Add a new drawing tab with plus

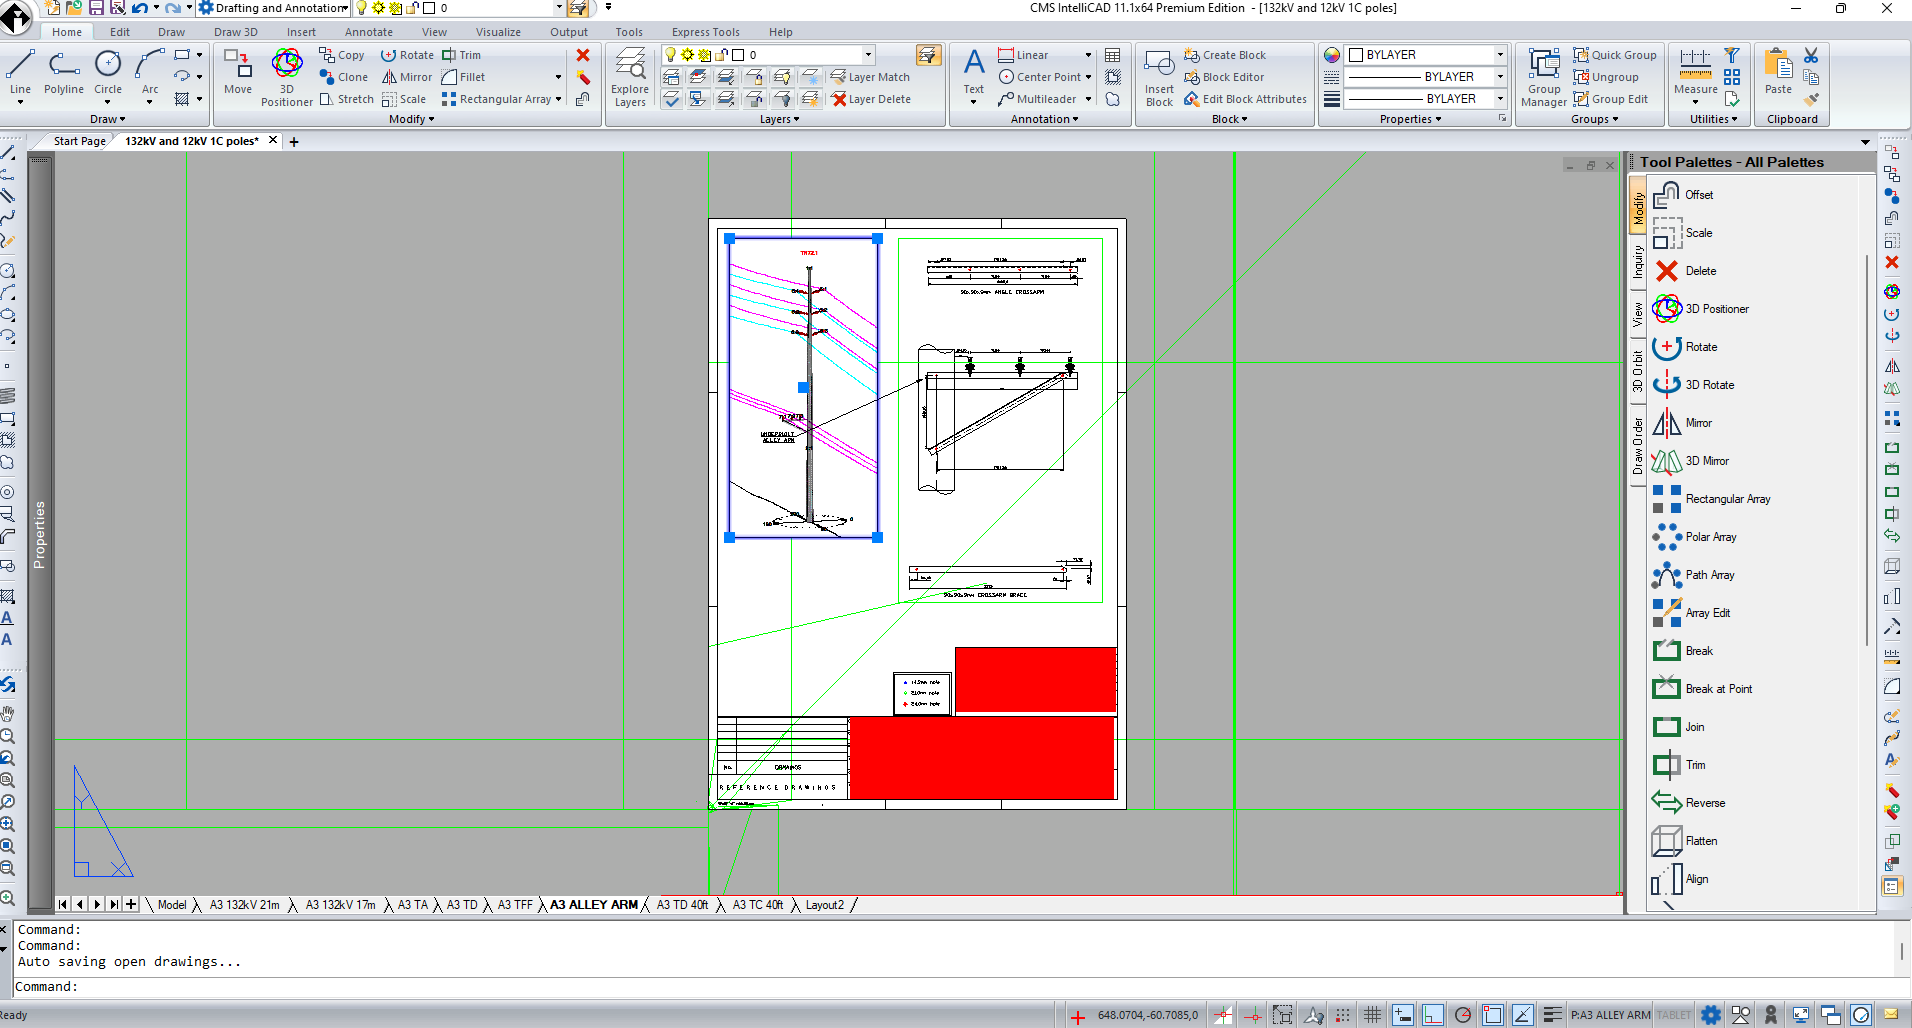[x=294, y=142]
